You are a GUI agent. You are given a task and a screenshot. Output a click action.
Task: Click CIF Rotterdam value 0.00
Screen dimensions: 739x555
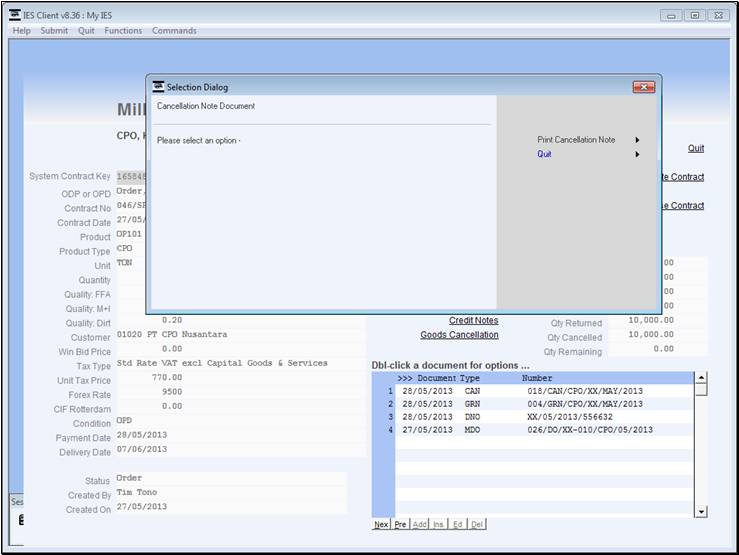click(x=172, y=406)
